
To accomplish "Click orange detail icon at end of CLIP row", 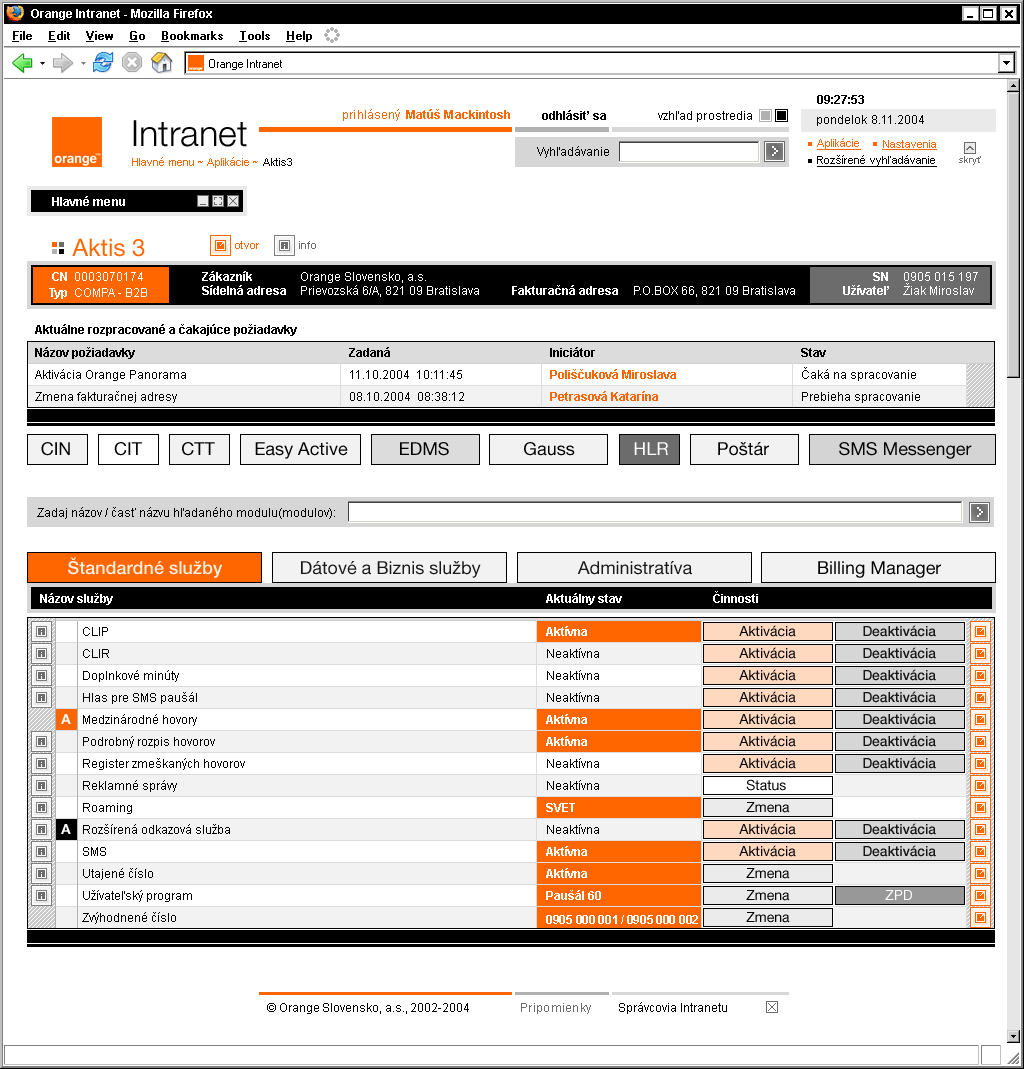I will (x=980, y=631).
